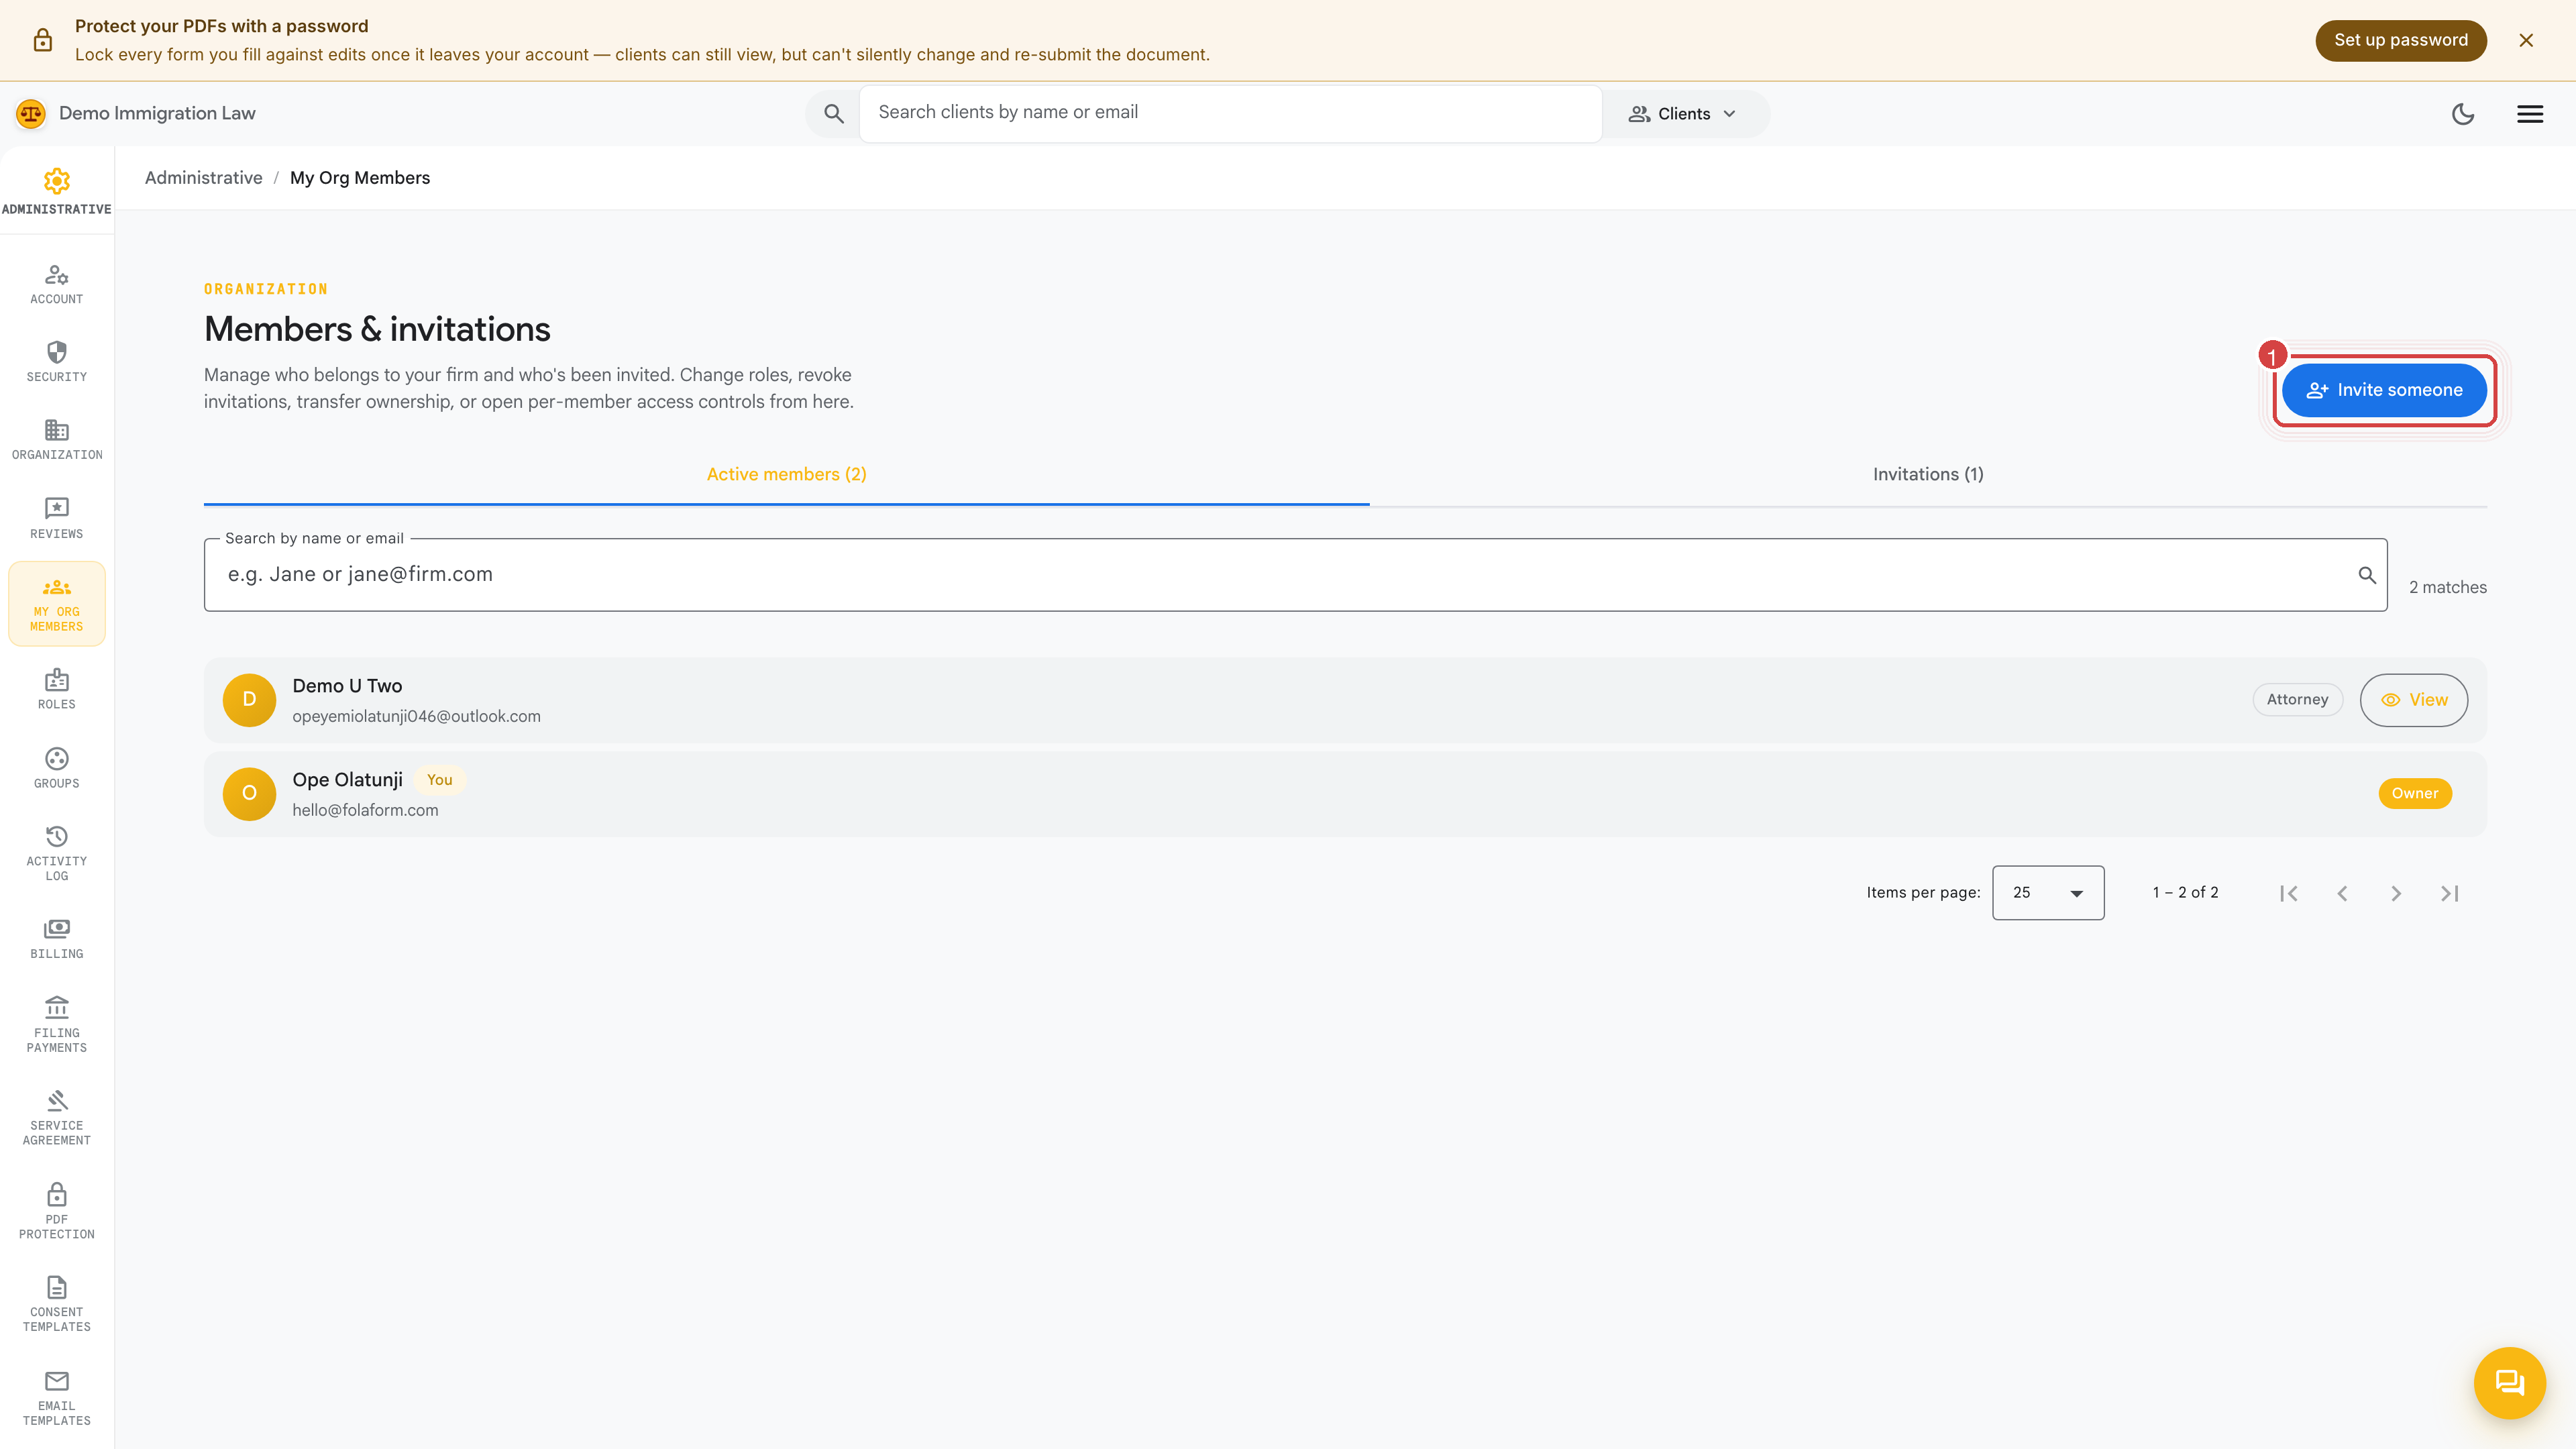Click the Ope Olatunji member name
Viewport: 2576px width, 1449px height.
(x=347, y=780)
